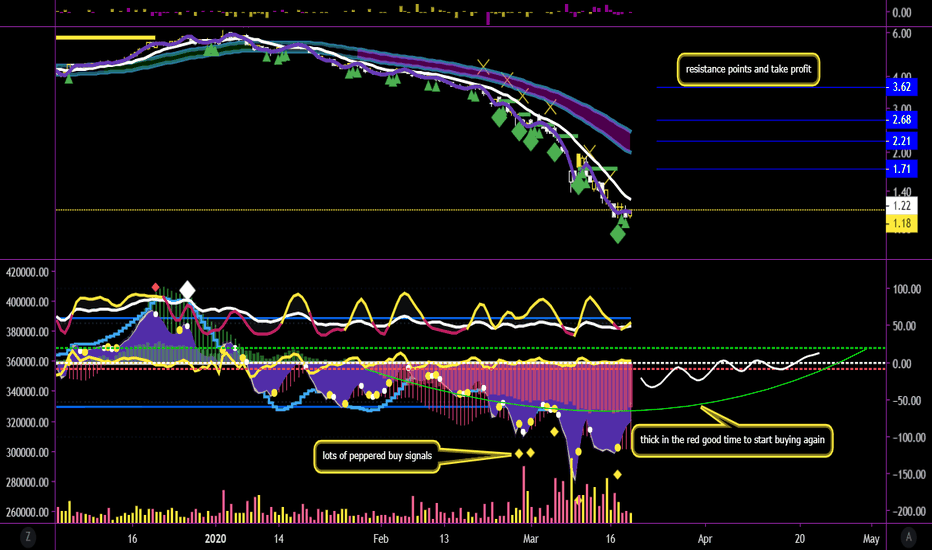
Task: Click the white 1.22 price label
Action: [902, 206]
